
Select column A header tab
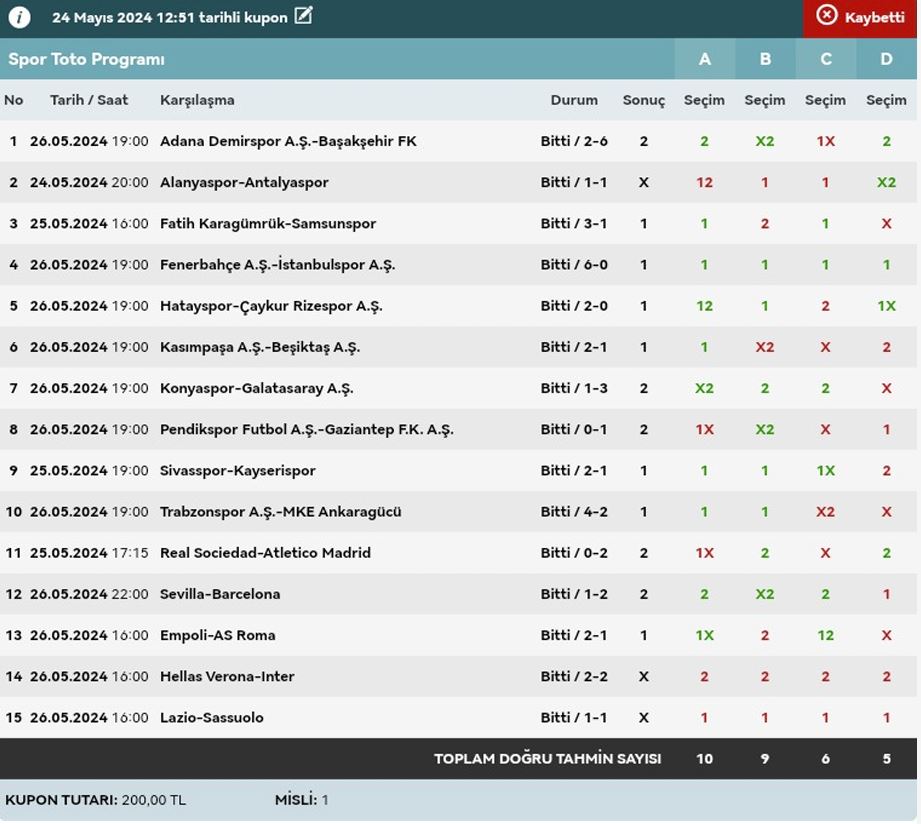(x=704, y=59)
